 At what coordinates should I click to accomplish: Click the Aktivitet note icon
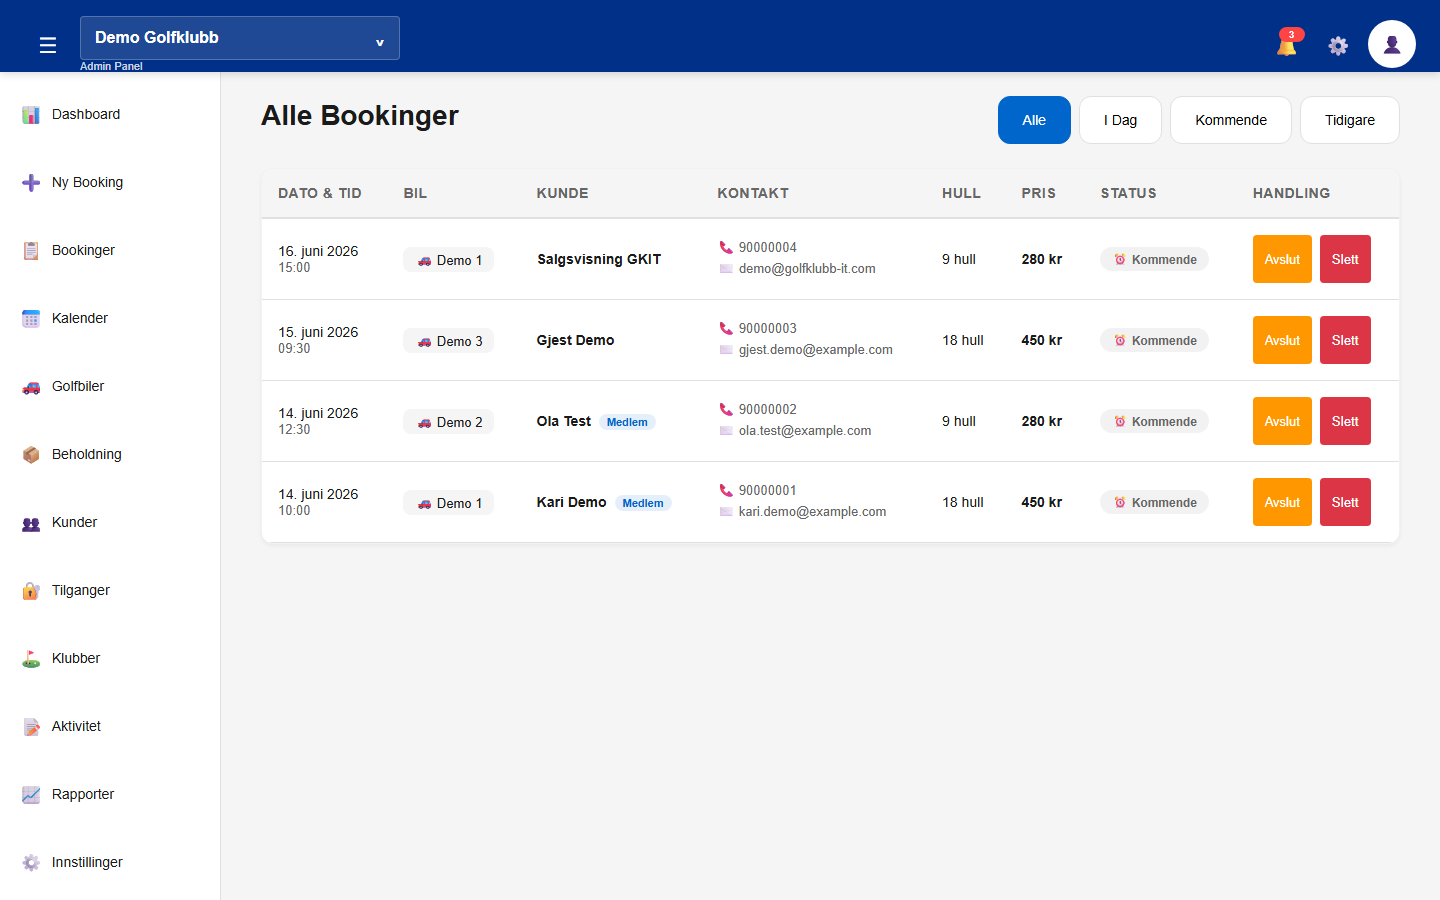coord(31,727)
